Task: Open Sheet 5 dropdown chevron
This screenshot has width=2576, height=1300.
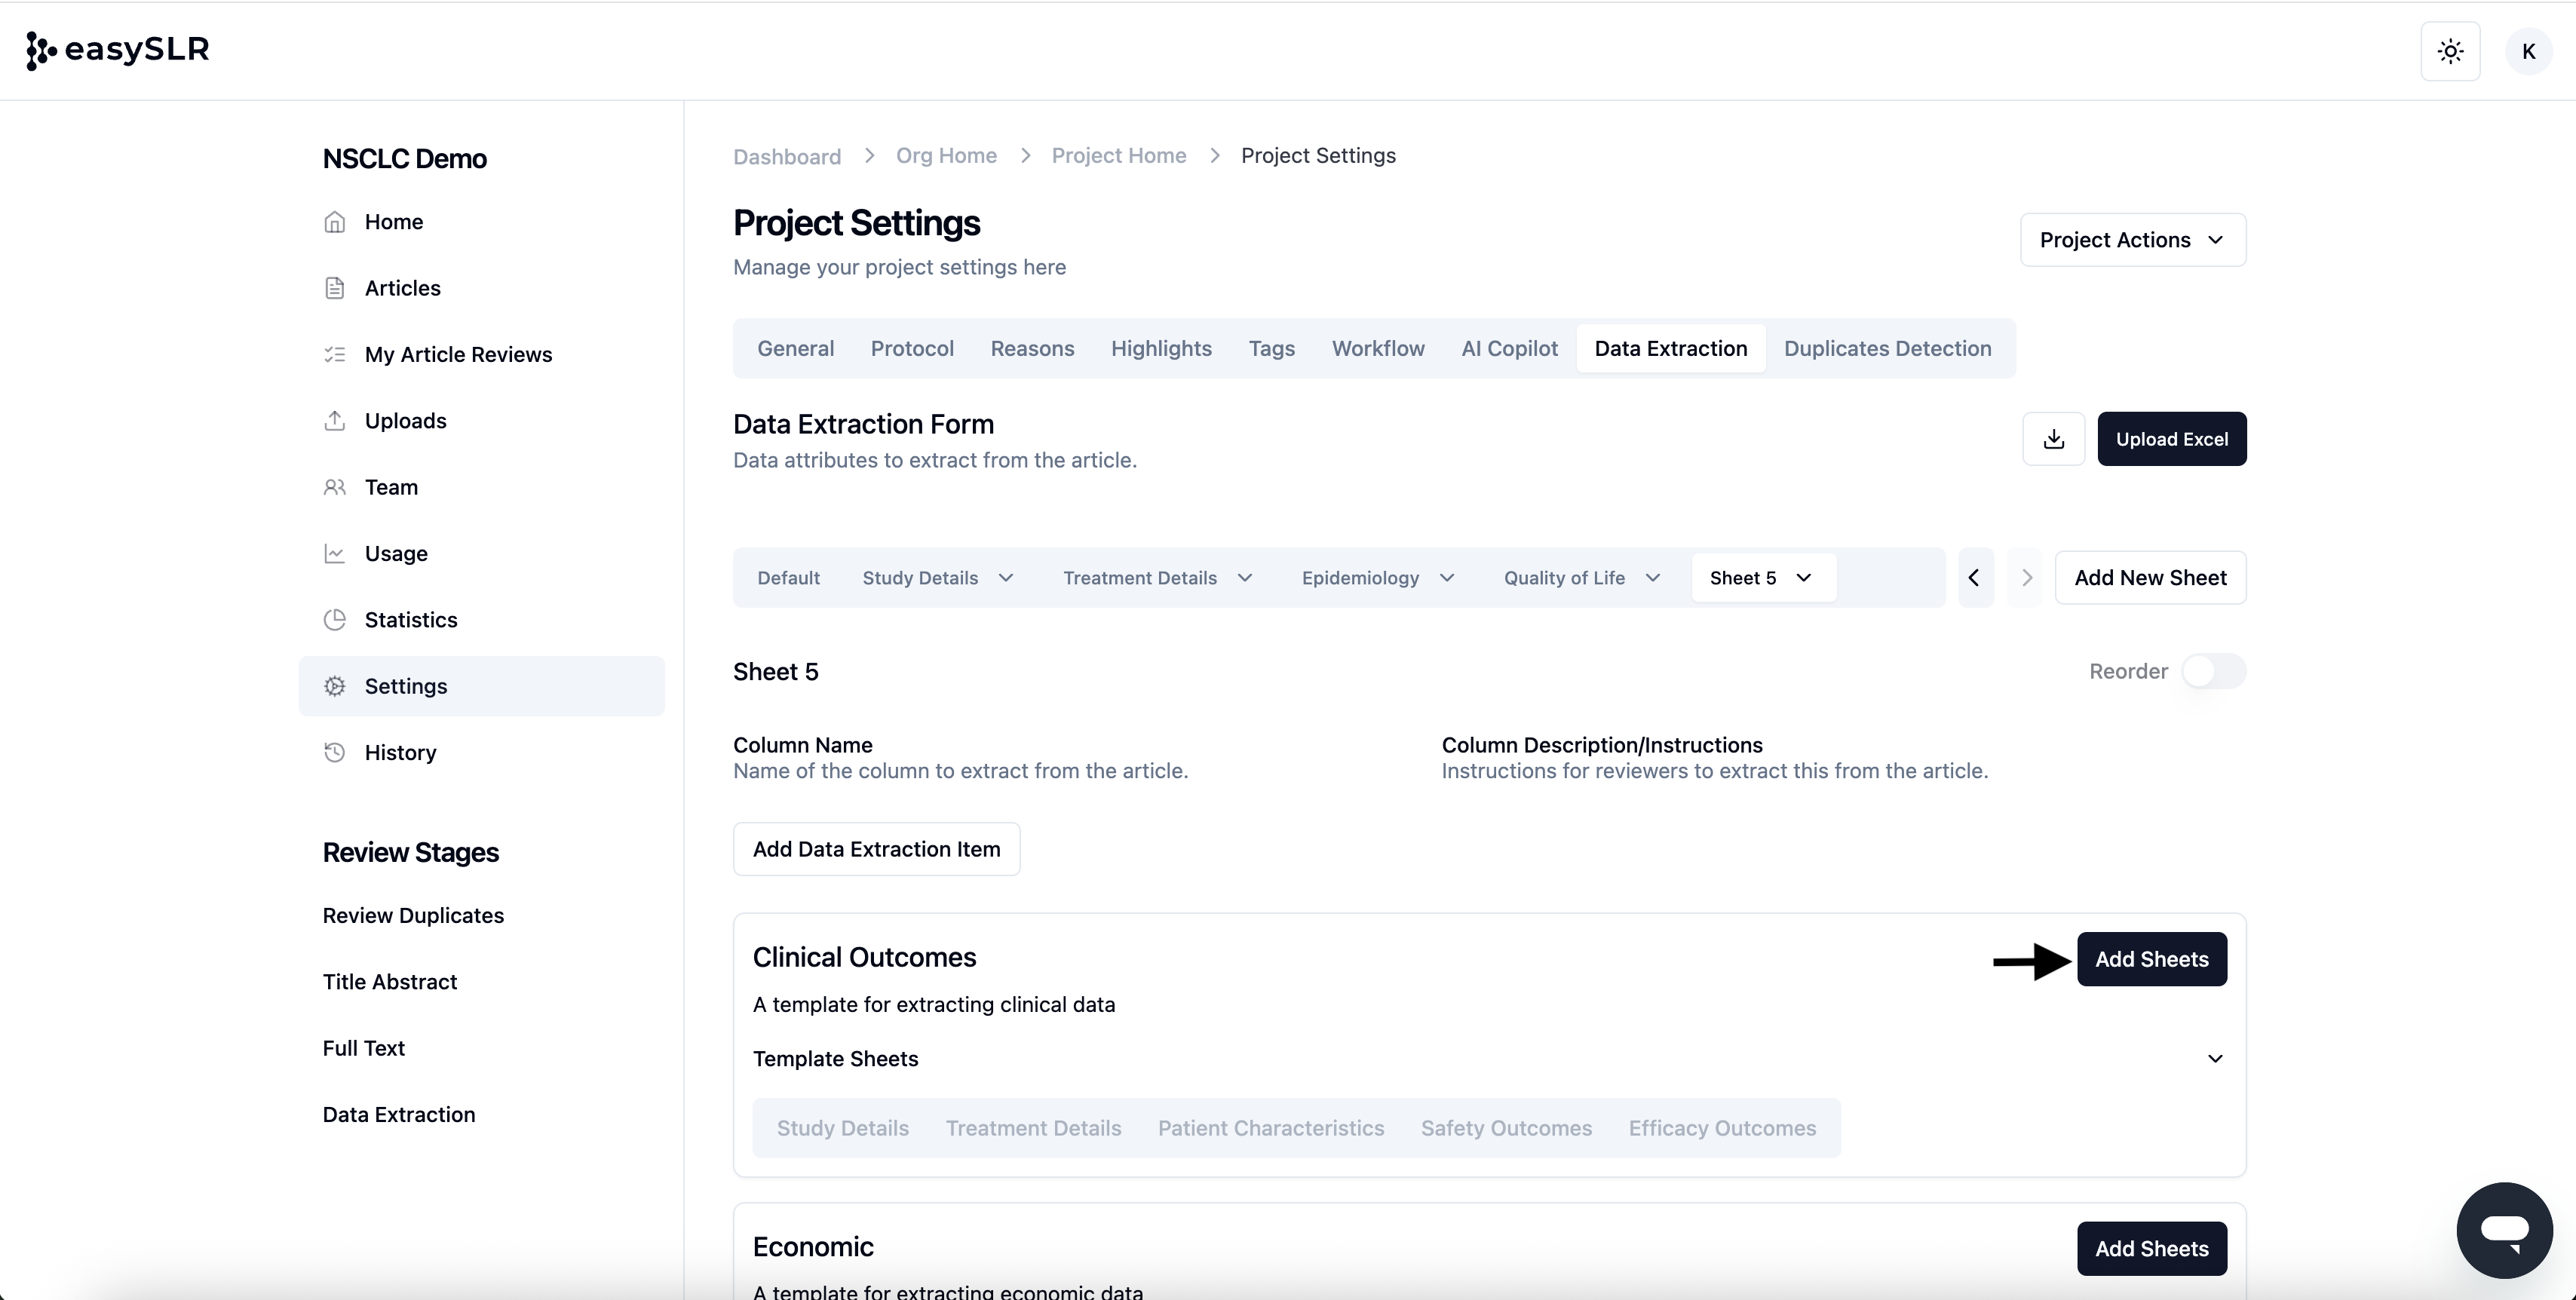Action: tap(1804, 578)
